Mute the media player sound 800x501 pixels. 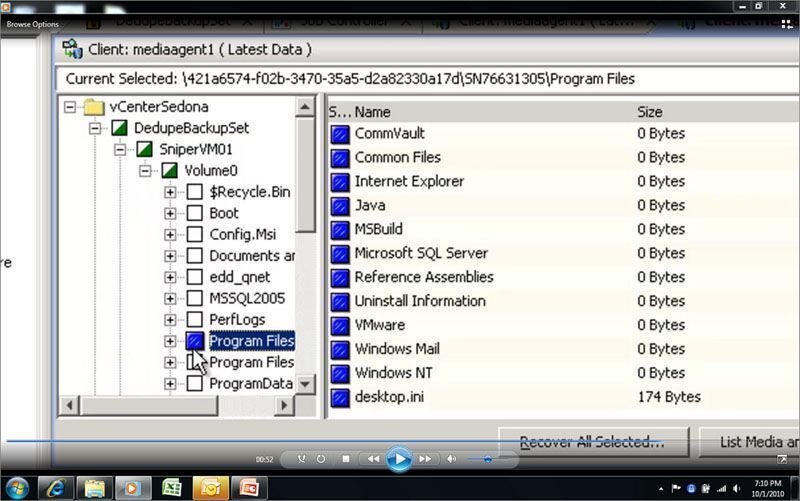coord(452,459)
